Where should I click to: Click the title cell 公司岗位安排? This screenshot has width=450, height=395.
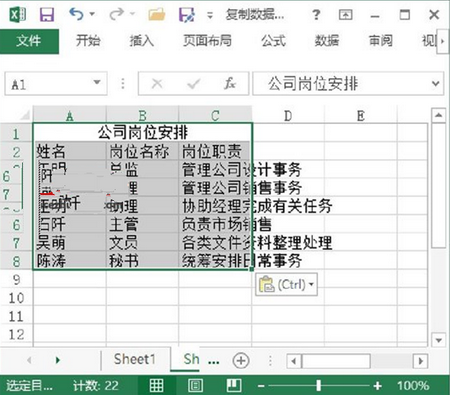142,133
